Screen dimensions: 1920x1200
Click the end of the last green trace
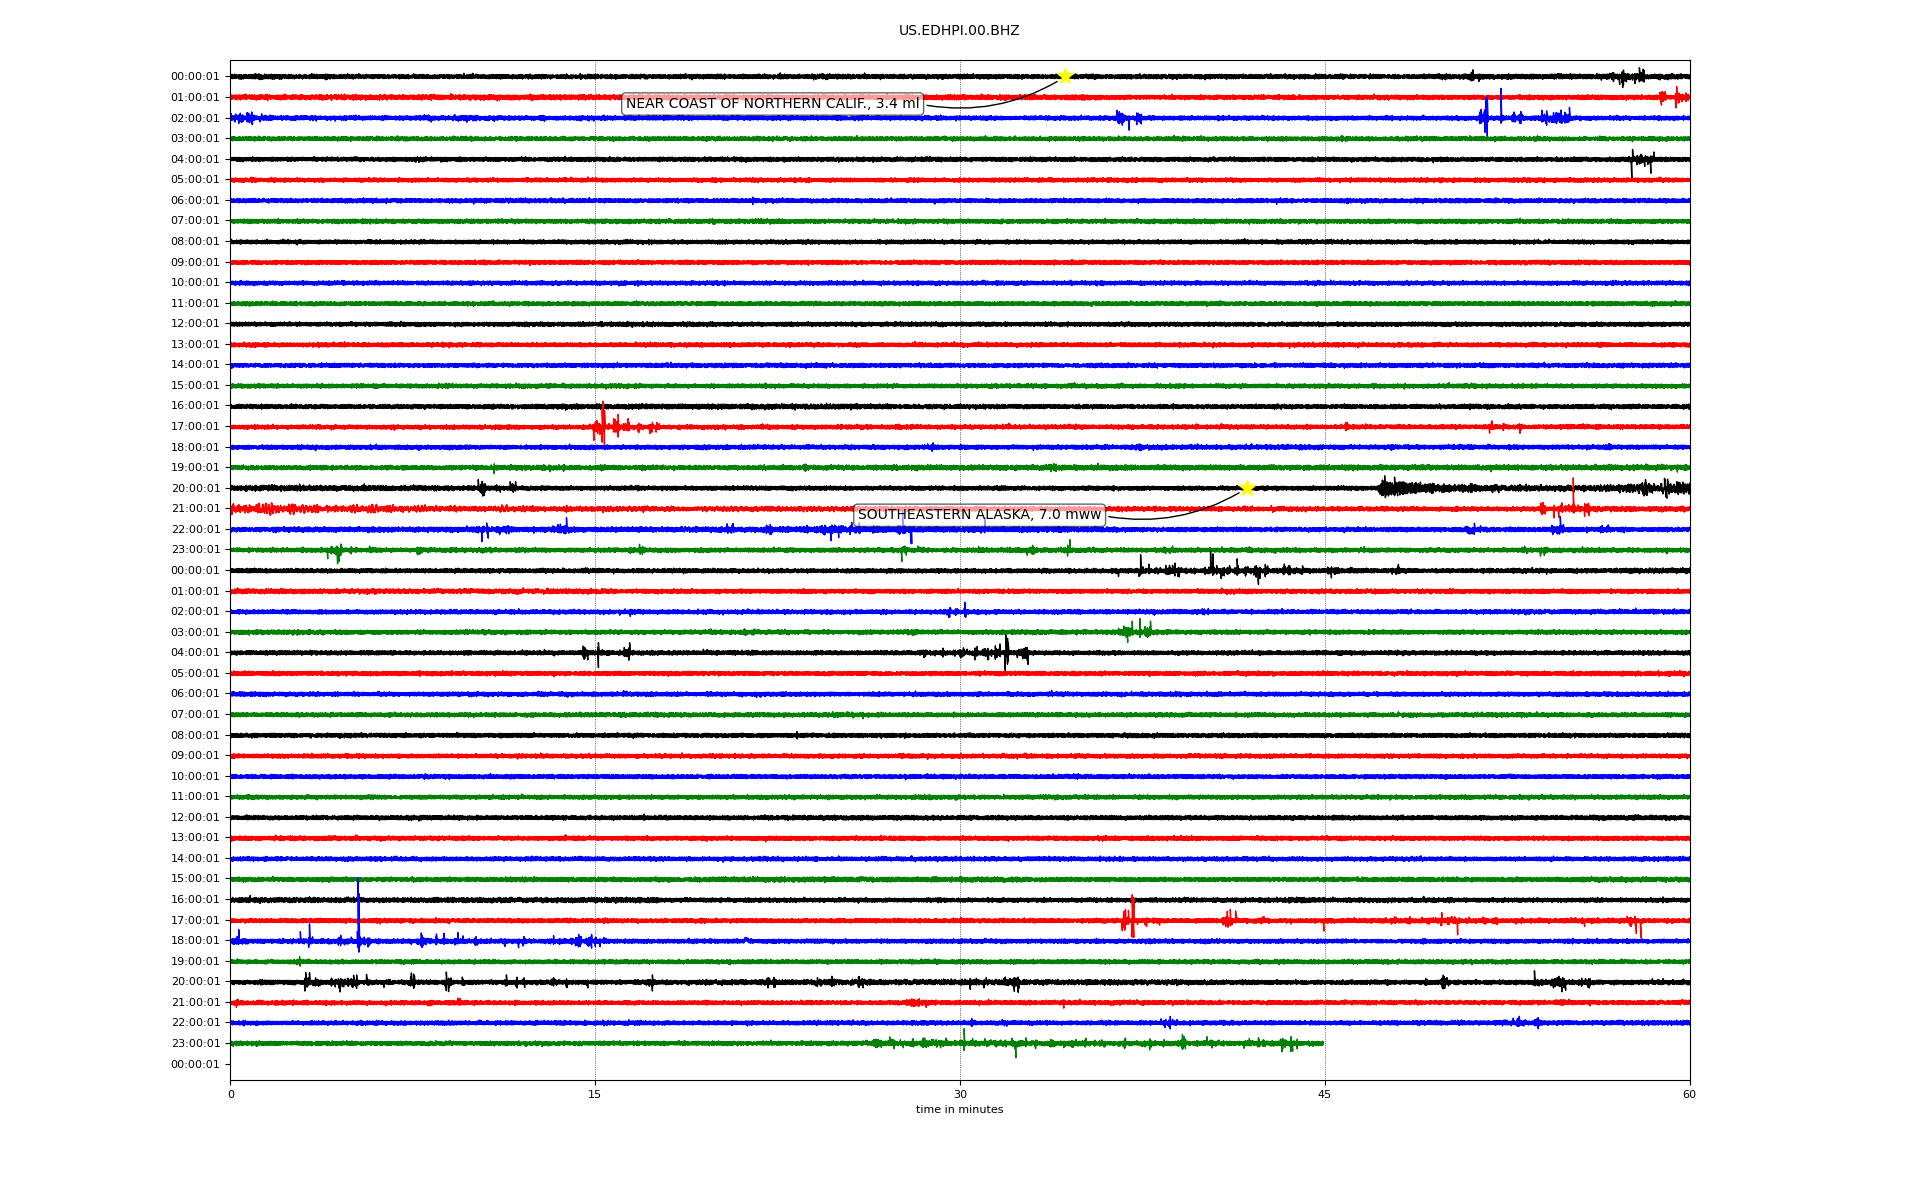(1322, 1043)
